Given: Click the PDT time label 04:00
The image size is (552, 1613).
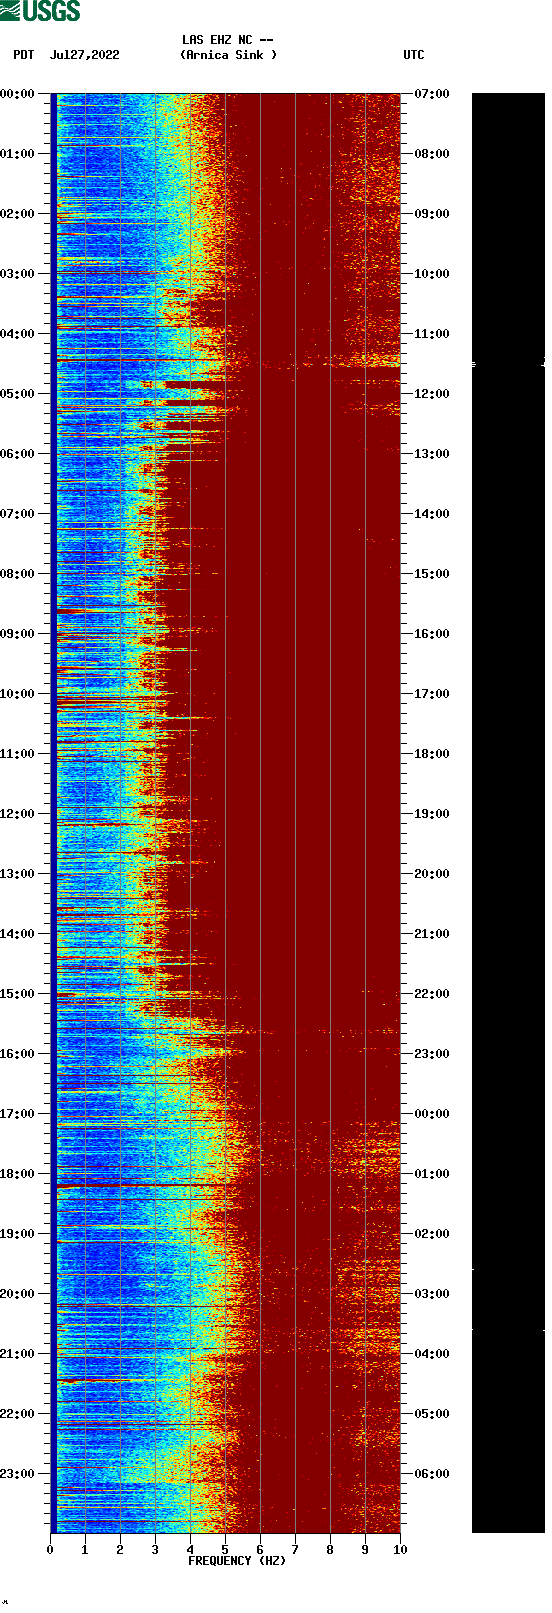Looking at the screenshot, I should [x=18, y=334].
